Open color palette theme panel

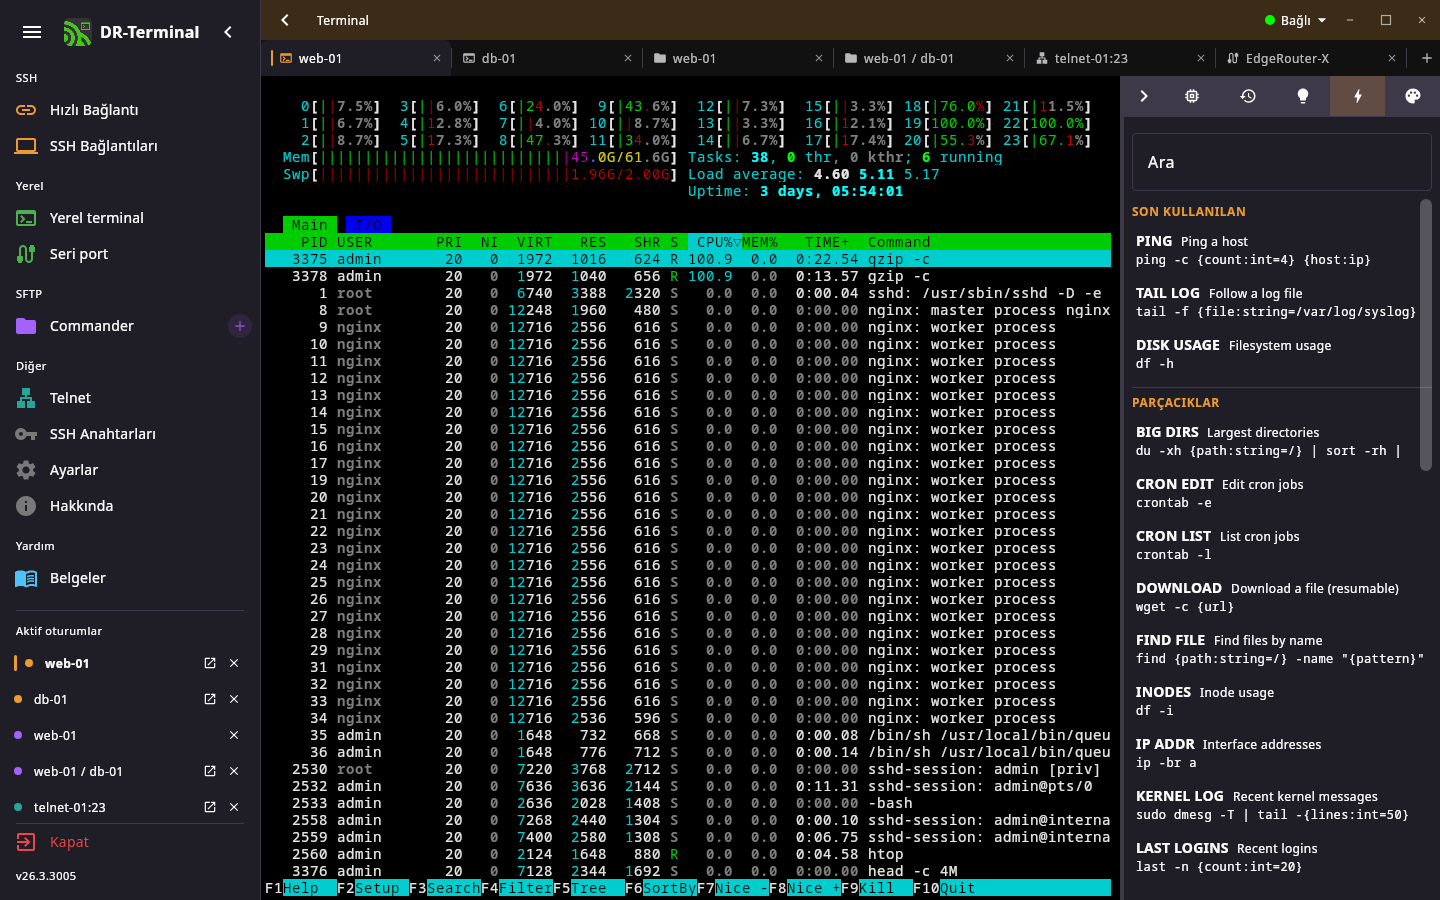click(x=1412, y=96)
